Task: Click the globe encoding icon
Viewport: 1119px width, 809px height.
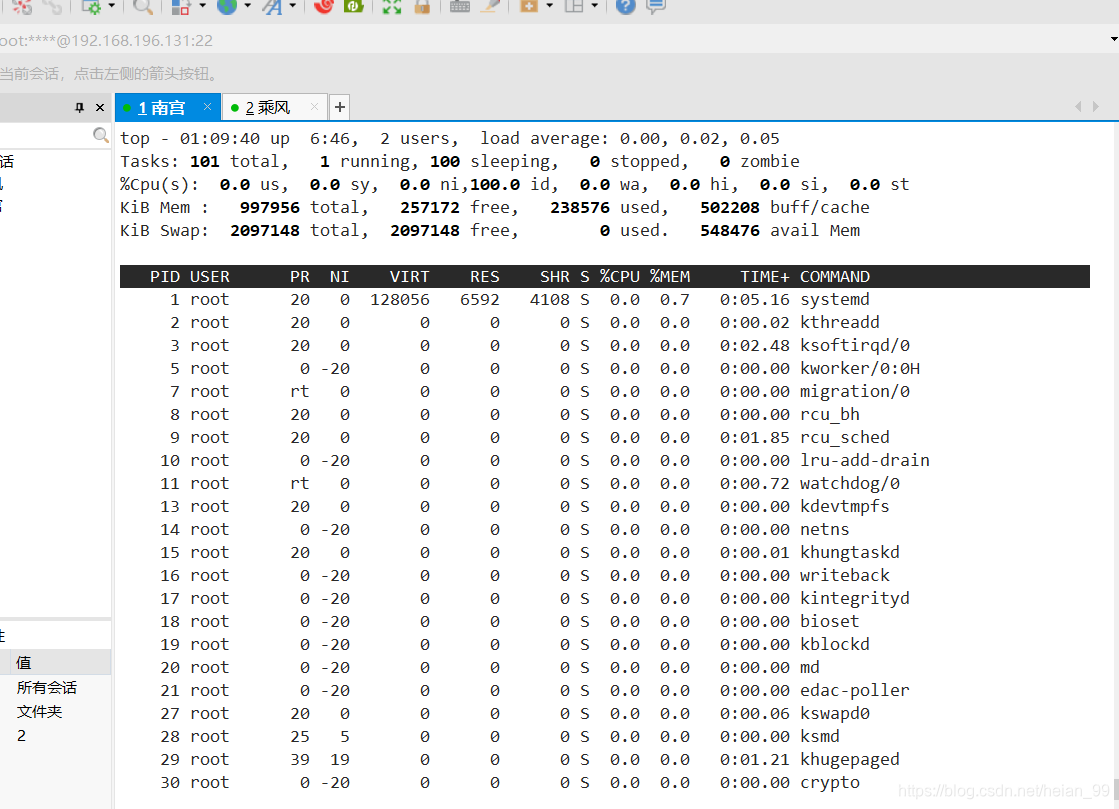Action: 227,6
